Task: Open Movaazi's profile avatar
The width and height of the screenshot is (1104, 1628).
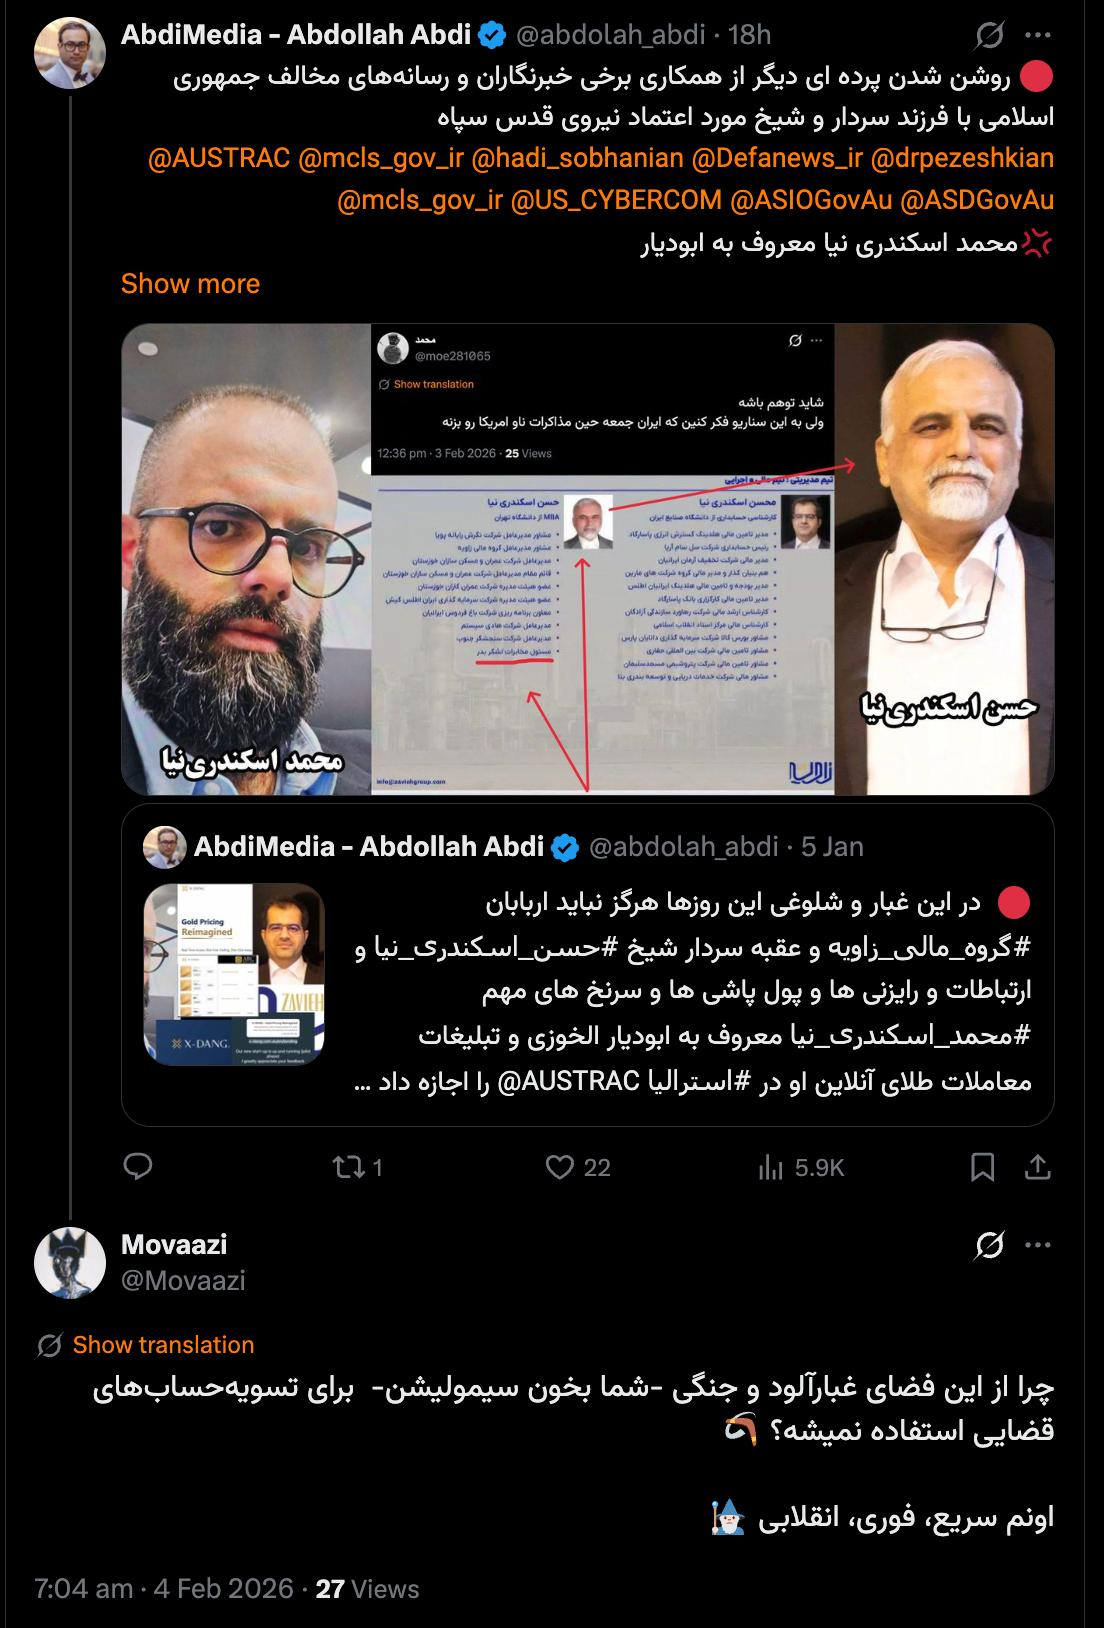Action: click(70, 1262)
